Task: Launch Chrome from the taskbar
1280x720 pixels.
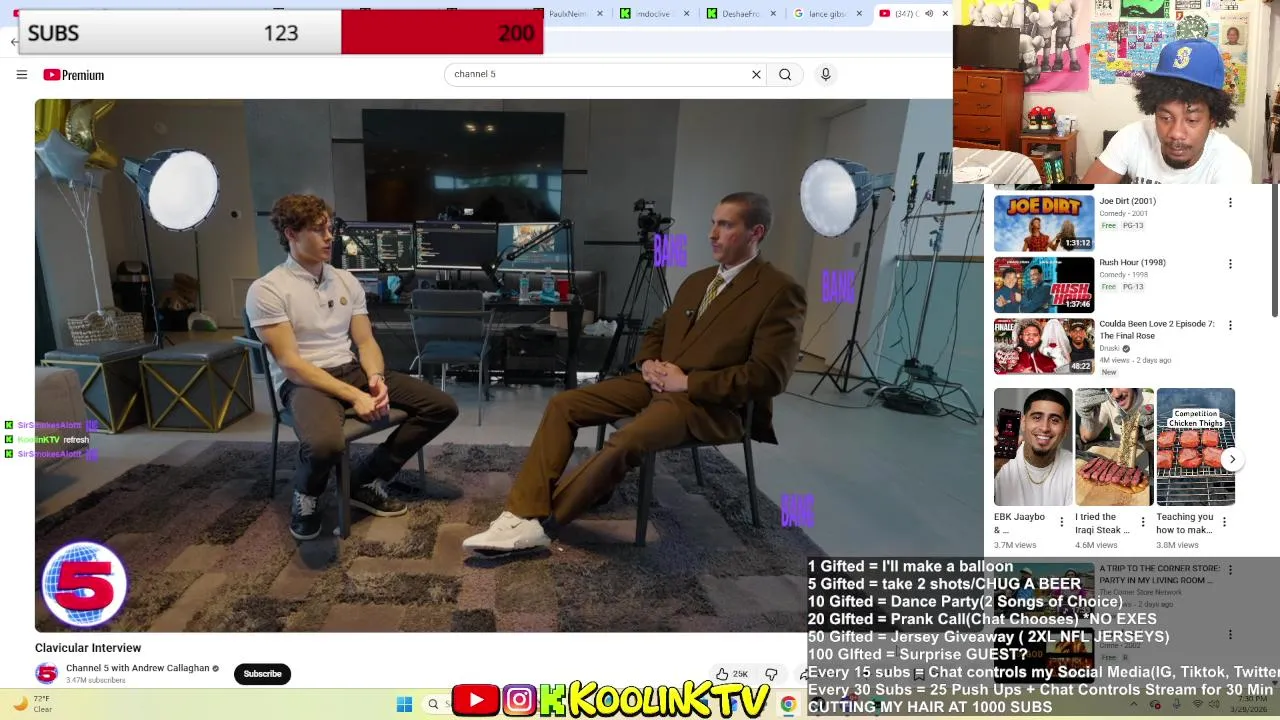Action: pyautogui.click(x=789, y=704)
